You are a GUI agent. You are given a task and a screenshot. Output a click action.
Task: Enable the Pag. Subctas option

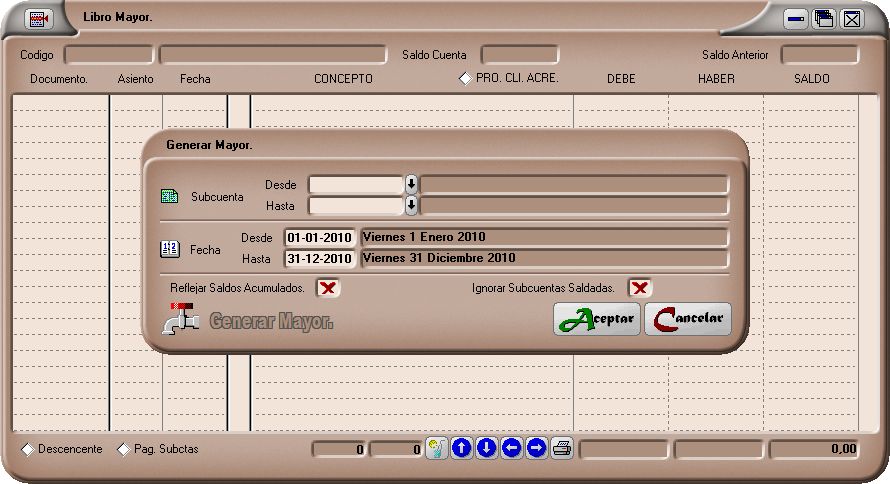[x=124, y=450]
